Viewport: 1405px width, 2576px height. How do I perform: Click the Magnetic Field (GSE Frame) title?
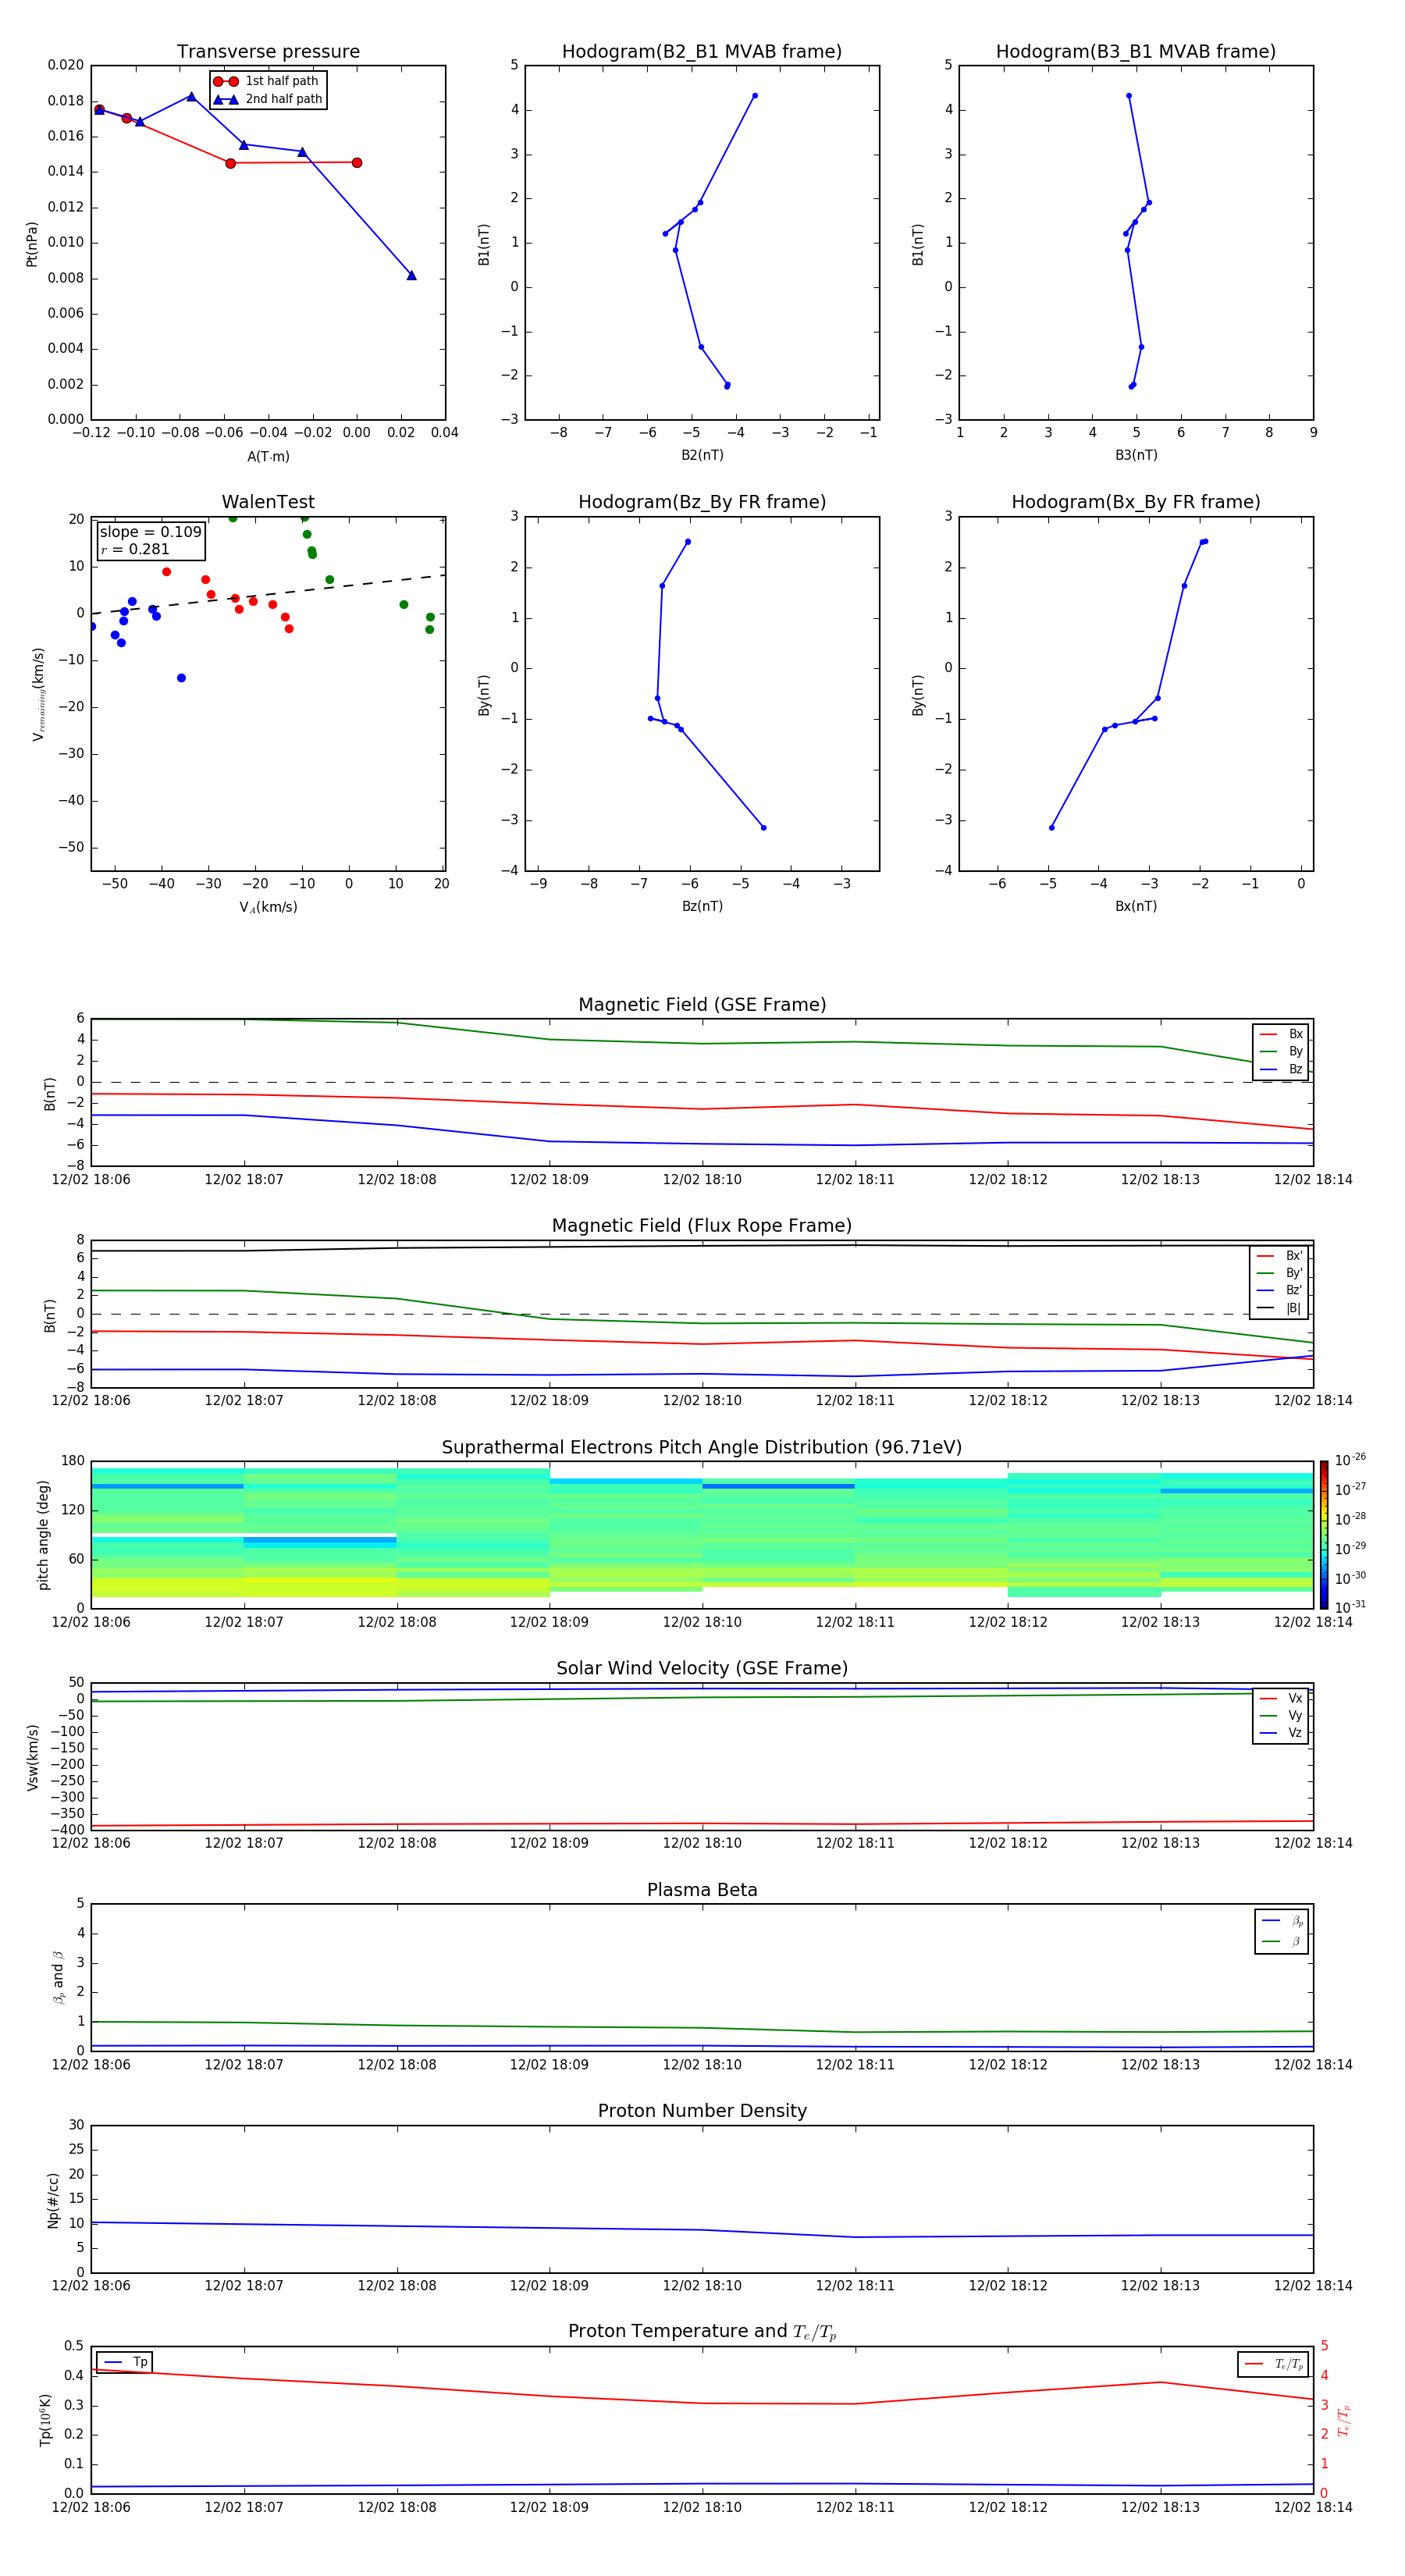[702, 1005]
